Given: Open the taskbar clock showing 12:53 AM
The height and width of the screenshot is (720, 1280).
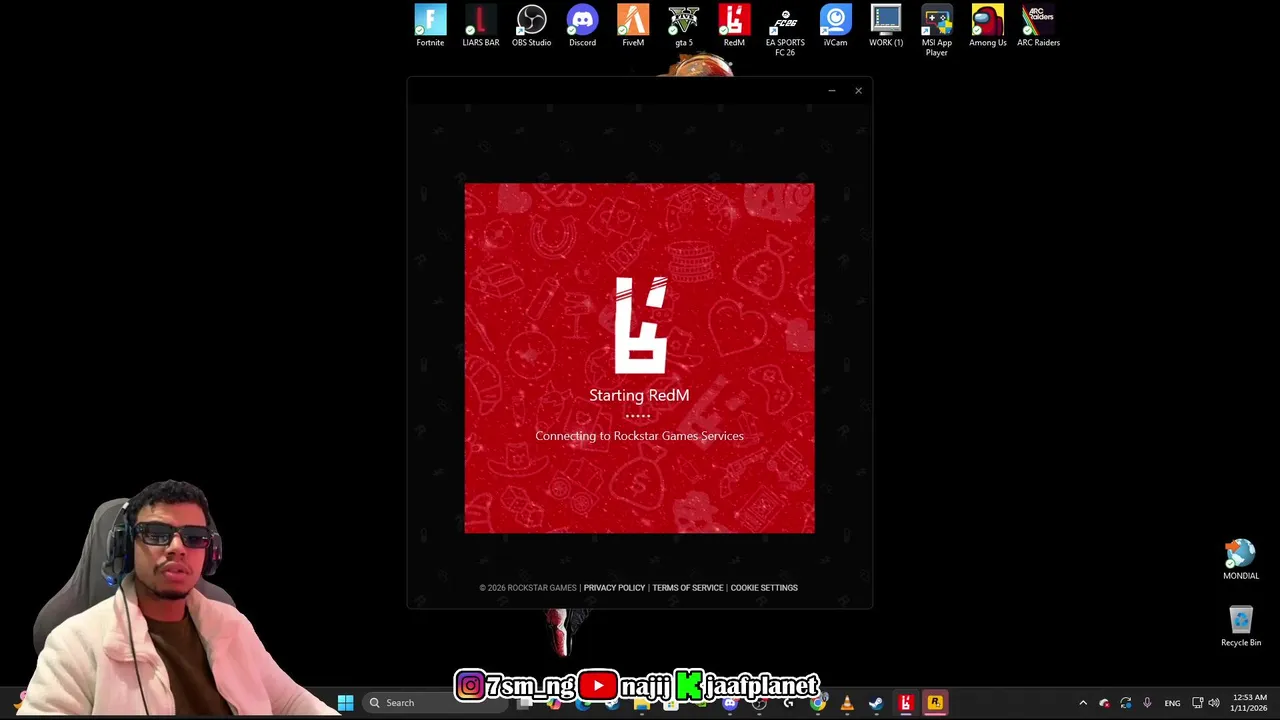Looking at the screenshot, I should coord(1250,703).
